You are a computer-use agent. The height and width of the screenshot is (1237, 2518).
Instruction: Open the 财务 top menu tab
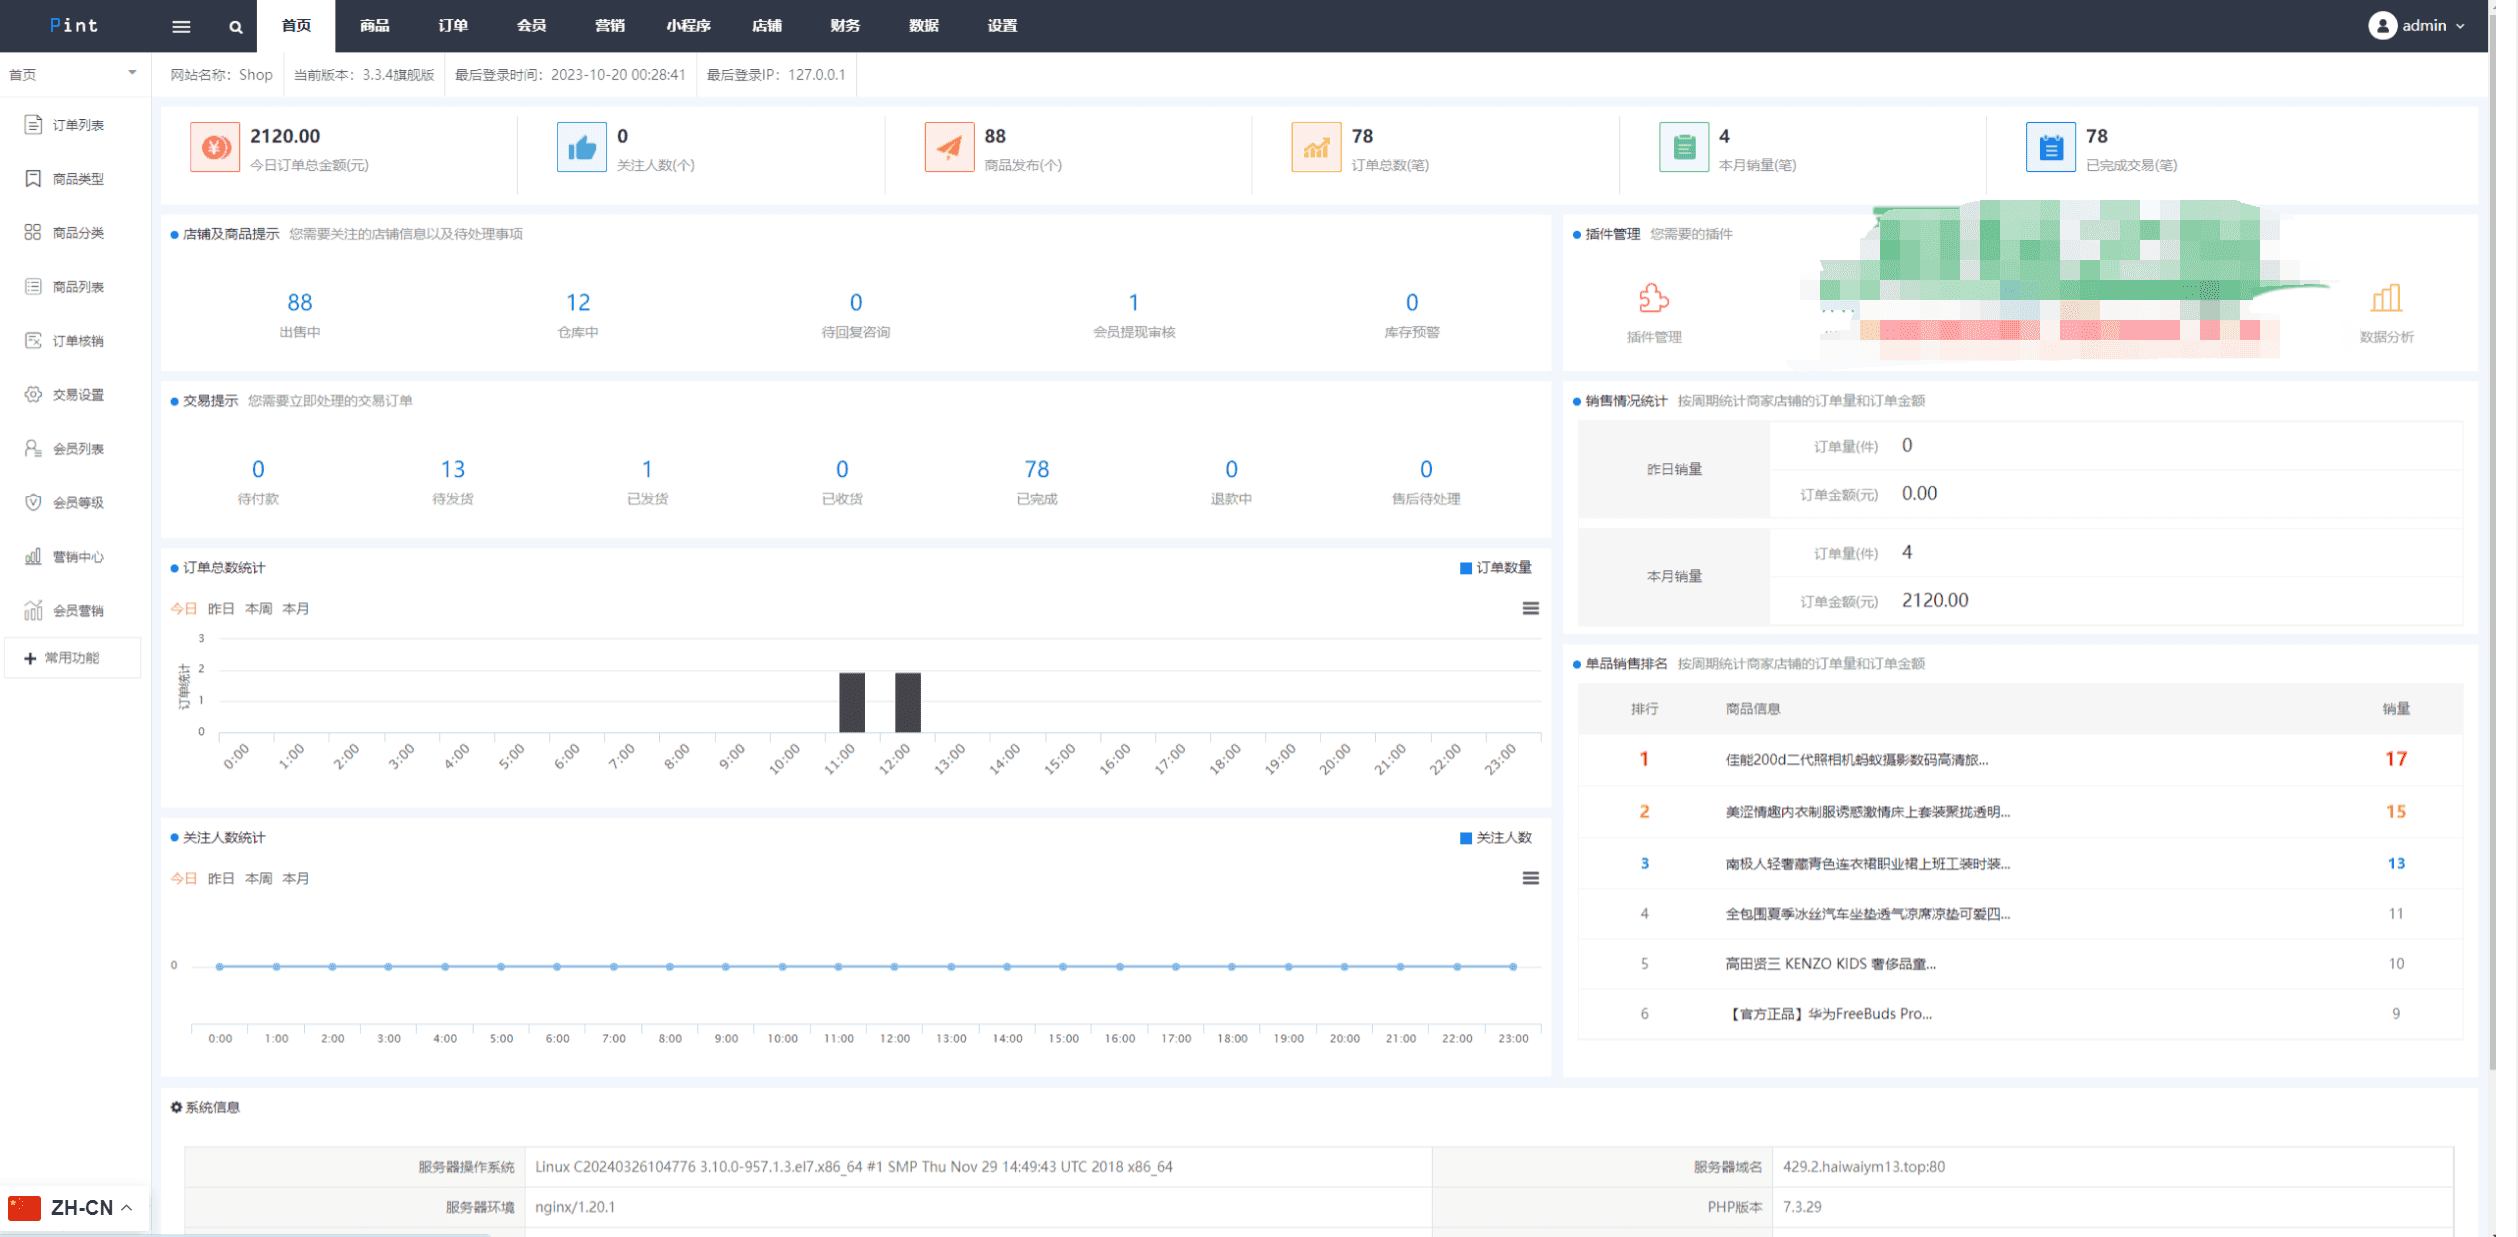(845, 26)
